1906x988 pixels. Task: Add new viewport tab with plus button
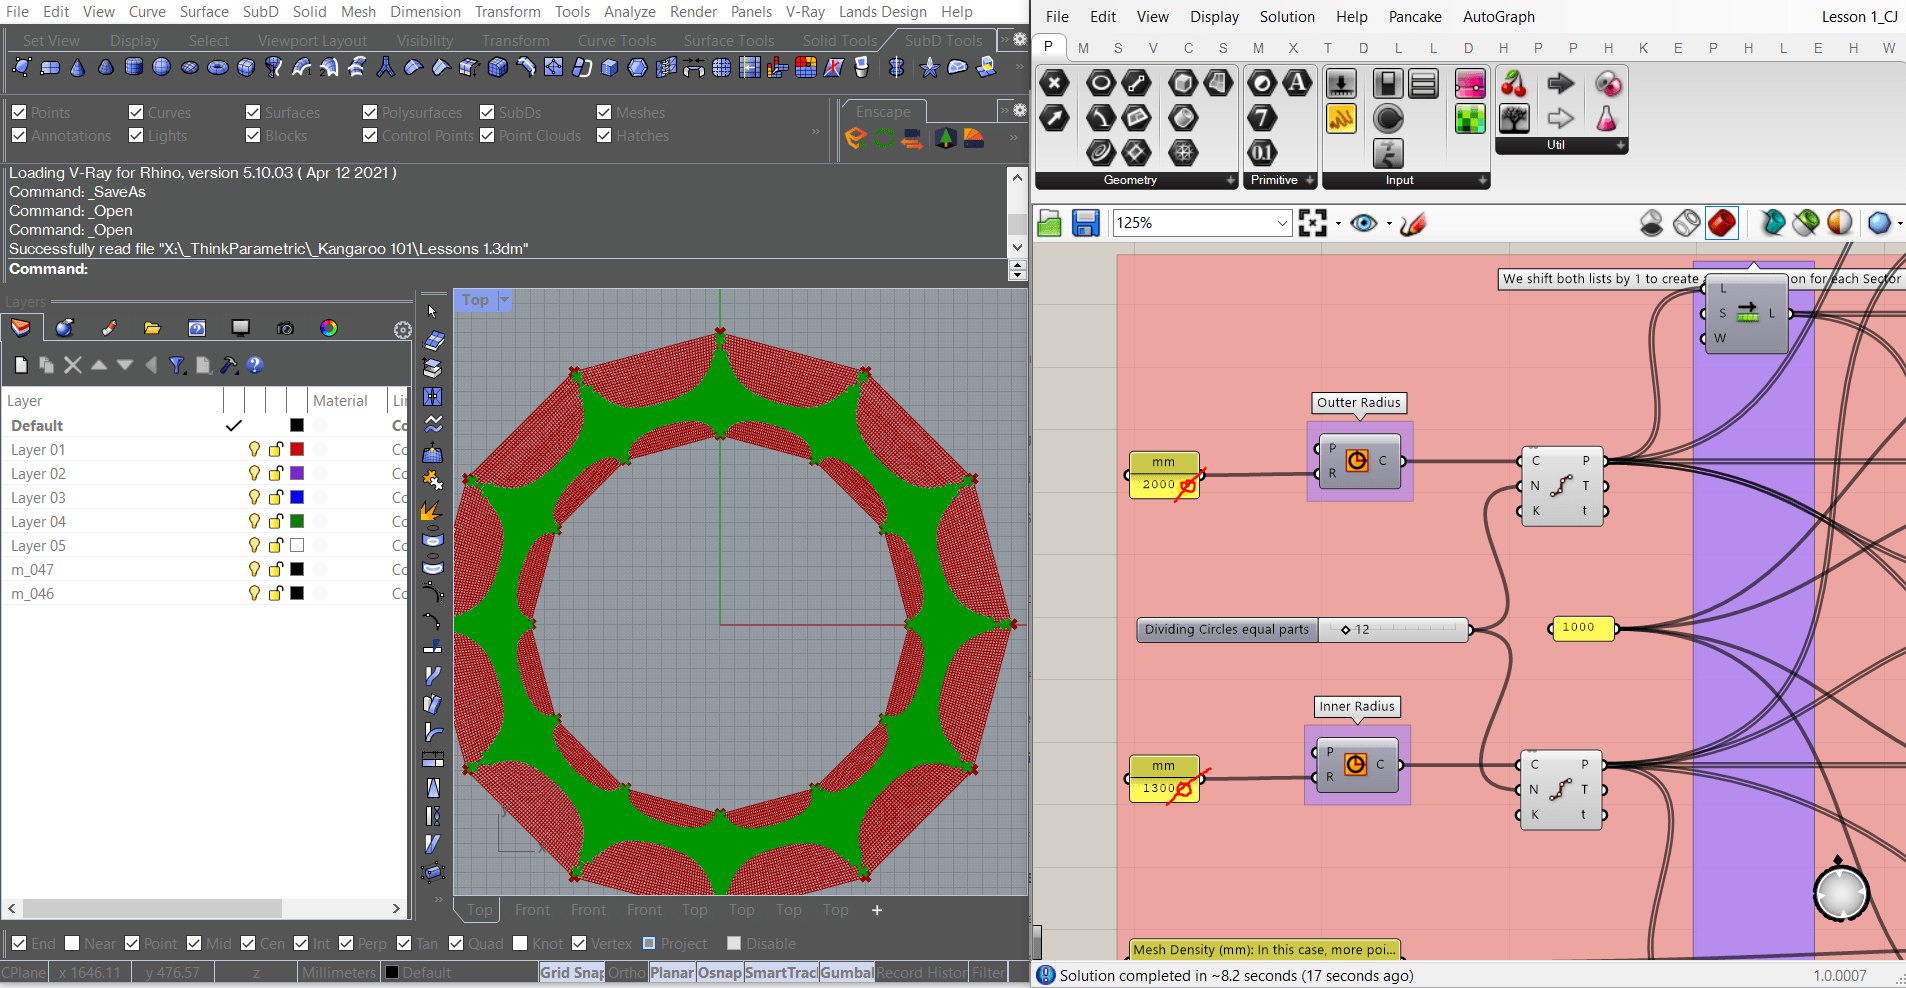tap(877, 910)
